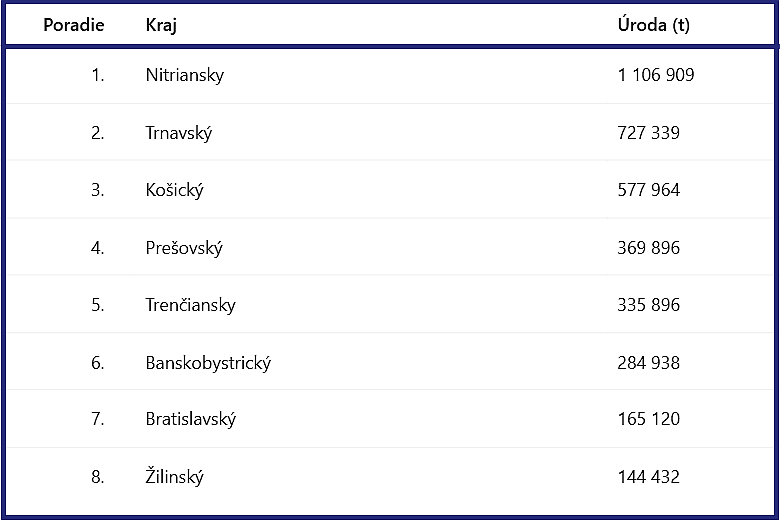This screenshot has height=521, width=780.
Task: Select the Žilinský cell
Action: coord(175,477)
